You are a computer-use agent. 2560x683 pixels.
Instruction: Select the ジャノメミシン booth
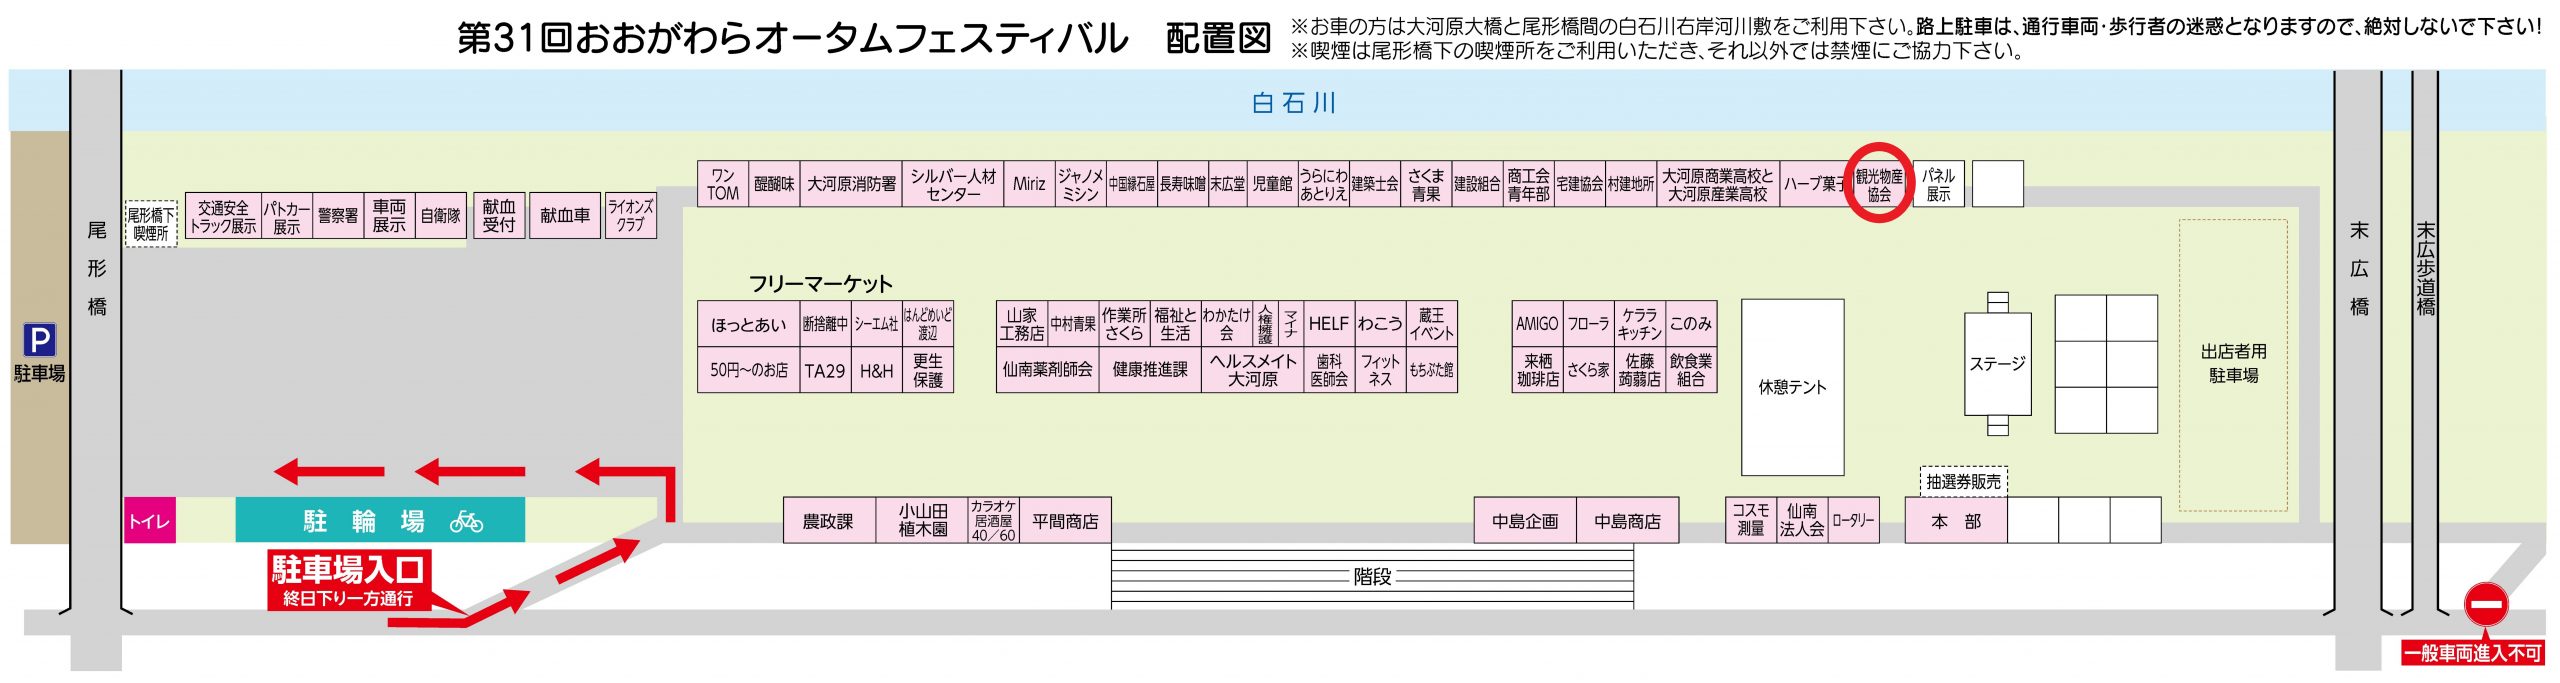(1081, 184)
